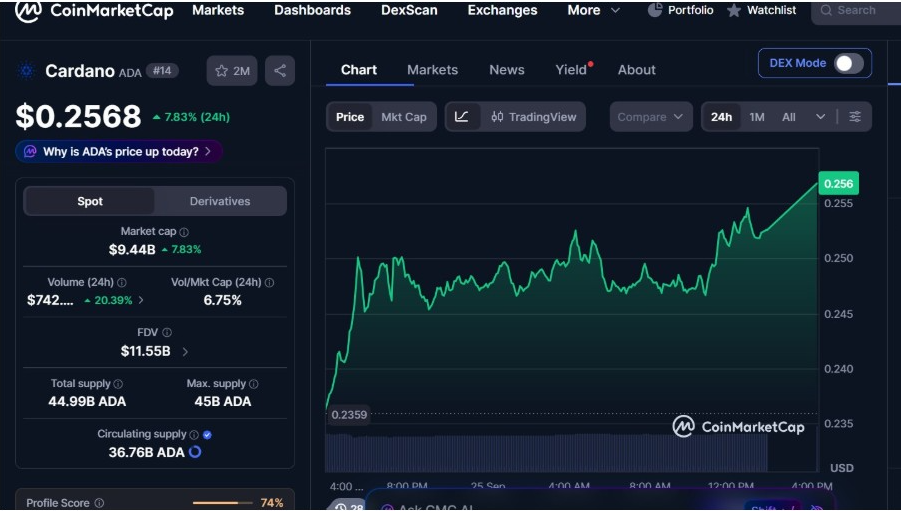Select Mkt Cap chart mode
The height and width of the screenshot is (511, 901).
tap(404, 117)
